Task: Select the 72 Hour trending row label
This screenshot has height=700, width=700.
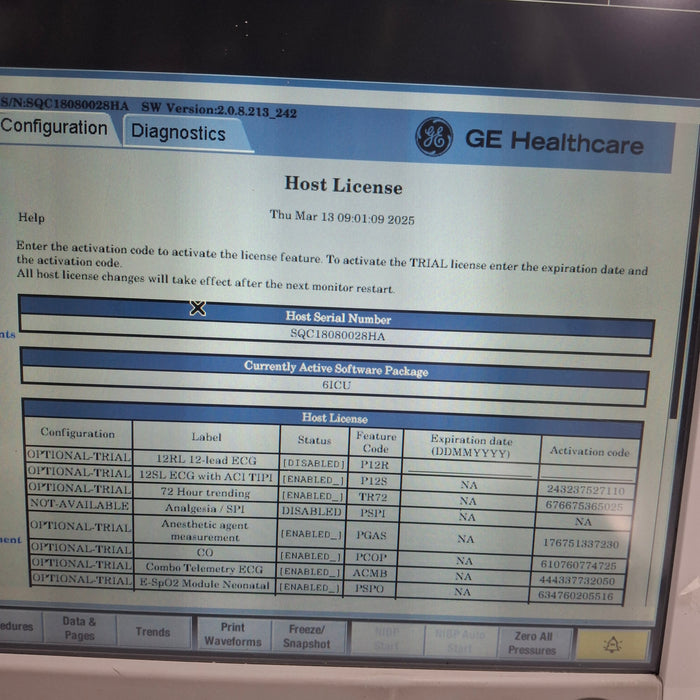Action: 205,492
